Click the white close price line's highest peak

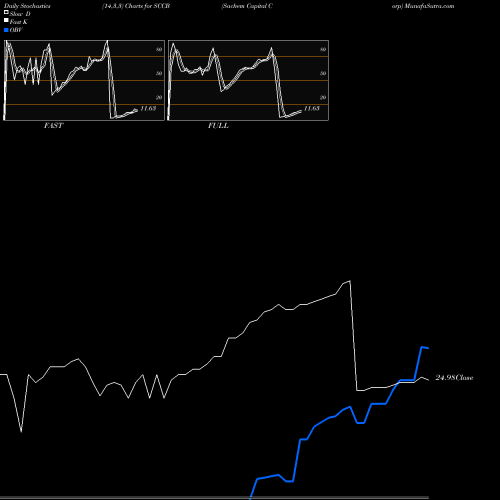tap(350, 281)
